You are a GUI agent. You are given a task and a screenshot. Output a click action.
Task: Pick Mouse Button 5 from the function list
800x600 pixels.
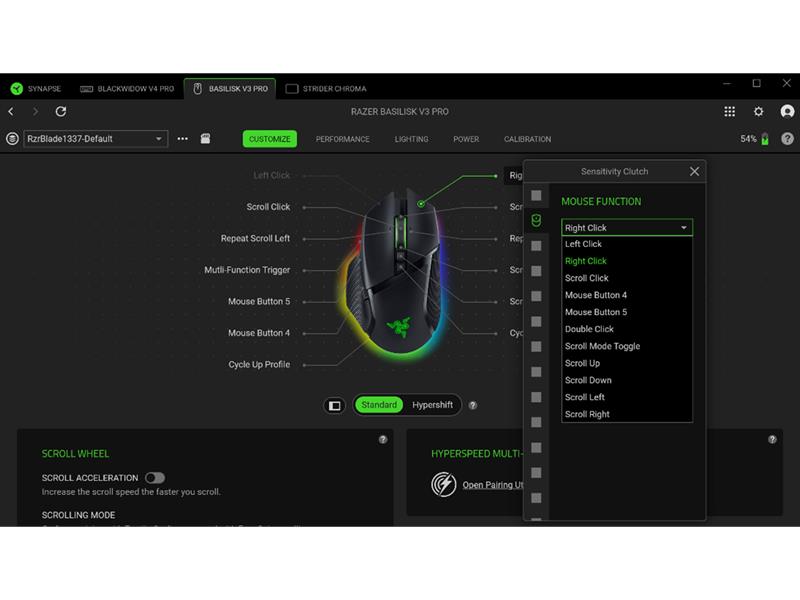point(627,312)
